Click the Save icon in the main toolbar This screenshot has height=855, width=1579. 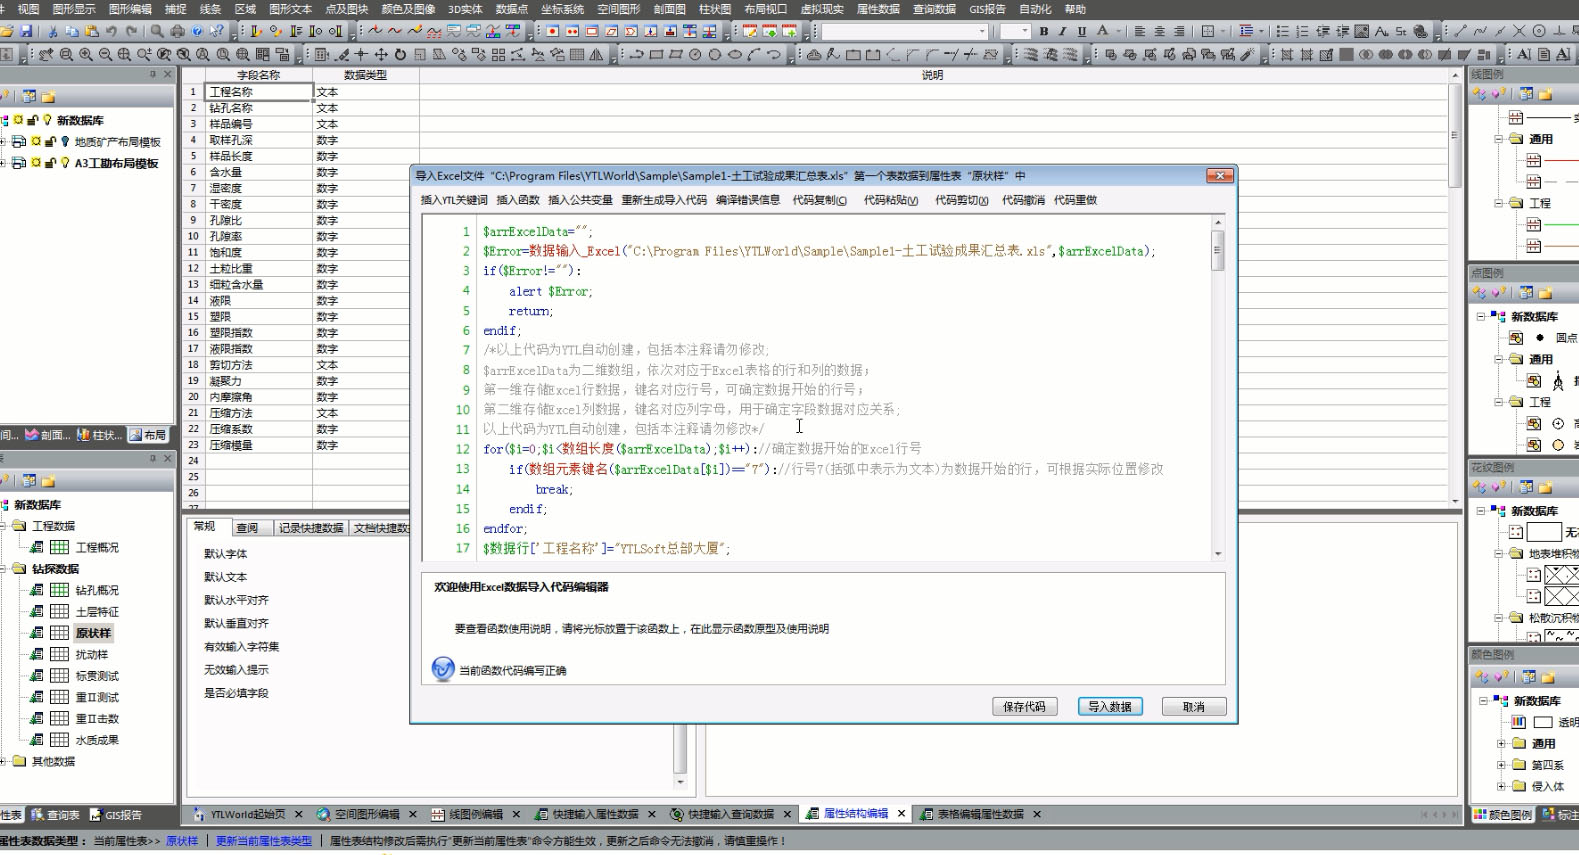(x=26, y=31)
